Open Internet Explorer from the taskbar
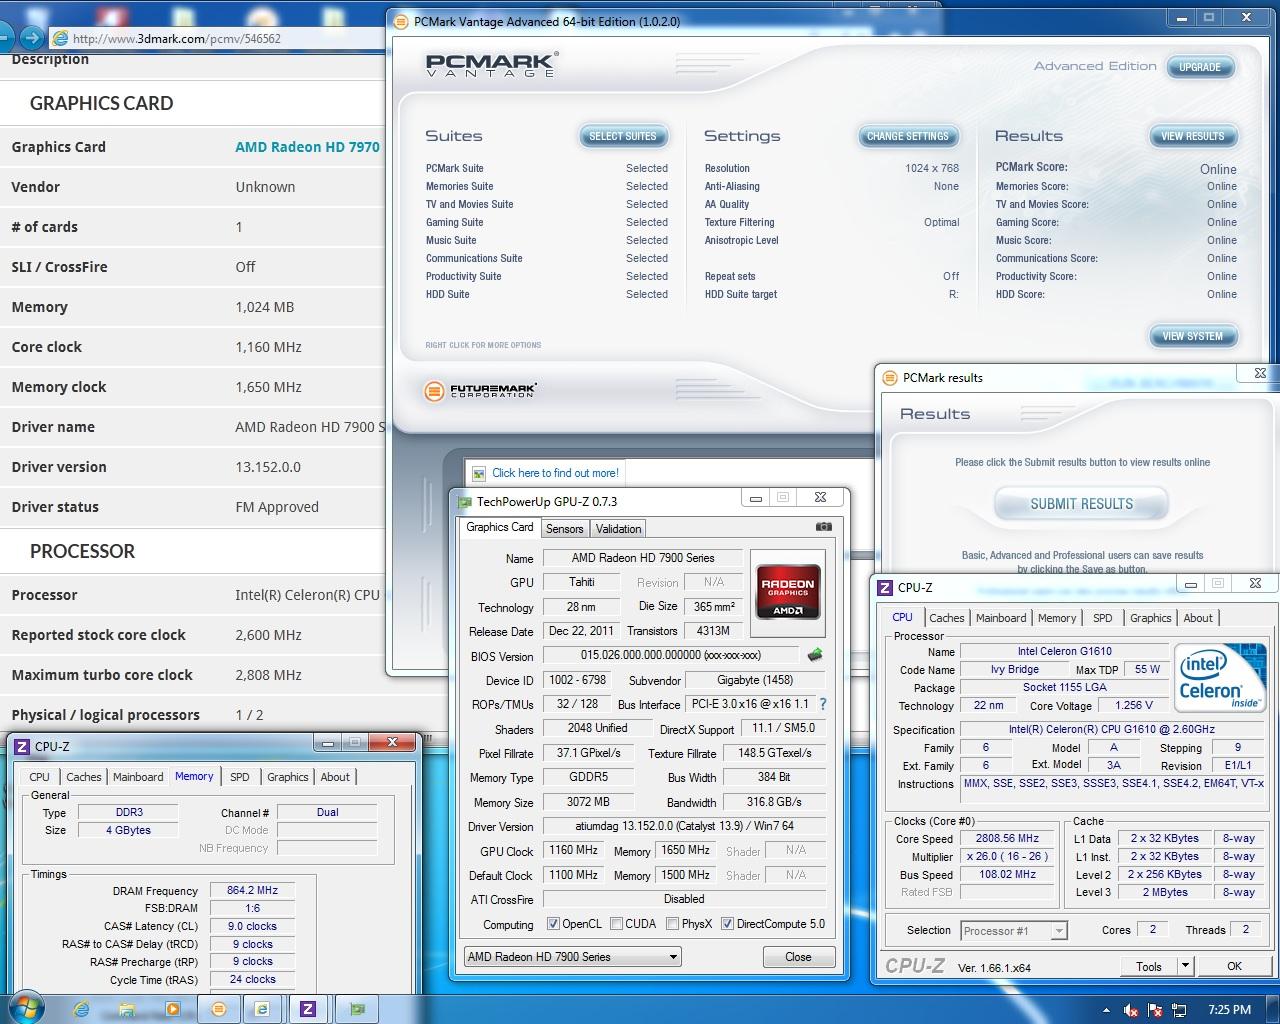 pos(81,1009)
